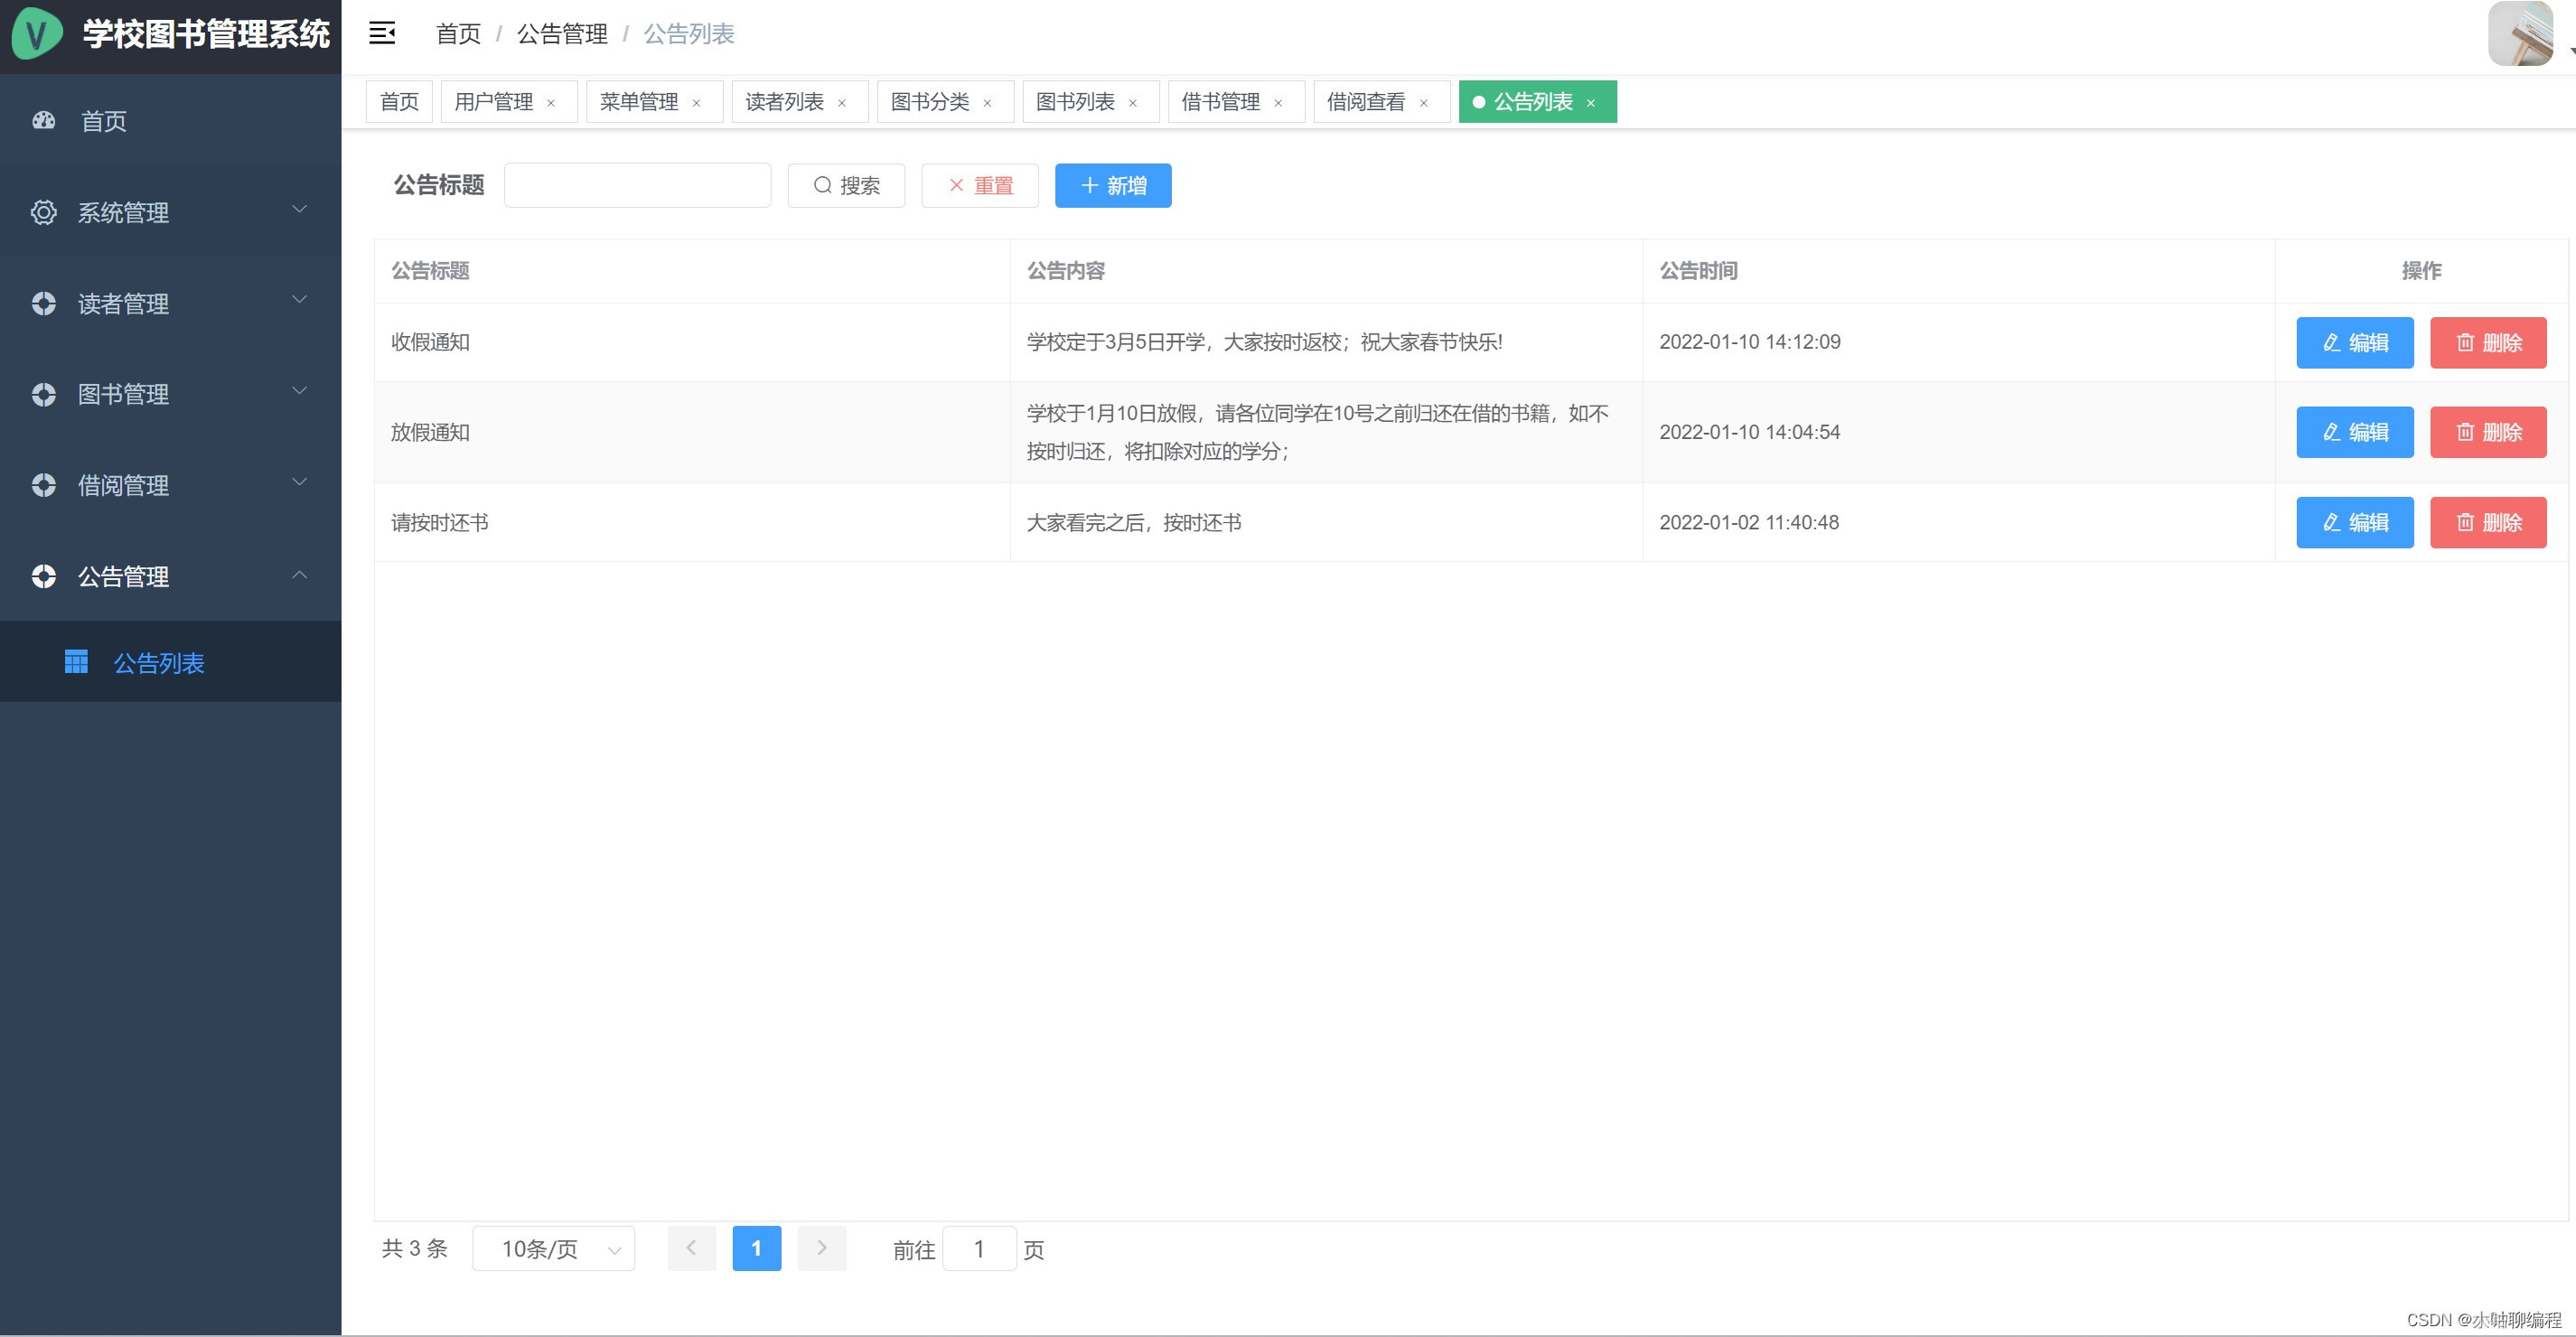
Task: Open the 10条/页 page size dropdown
Action: (x=553, y=1248)
